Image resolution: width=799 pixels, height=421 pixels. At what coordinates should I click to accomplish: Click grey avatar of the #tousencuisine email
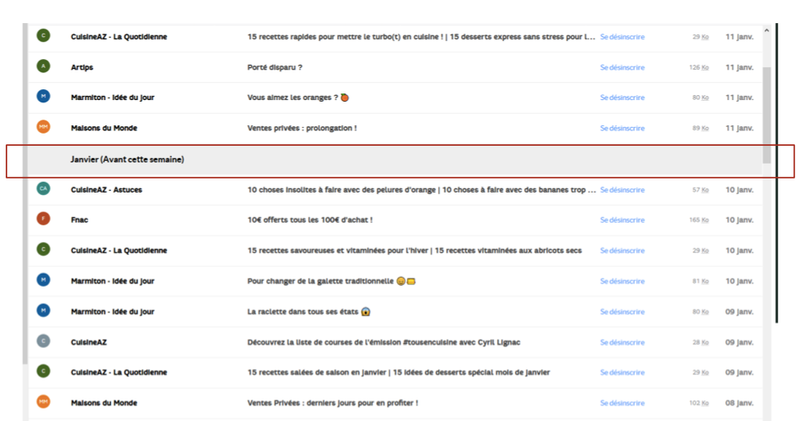tap(42, 341)
